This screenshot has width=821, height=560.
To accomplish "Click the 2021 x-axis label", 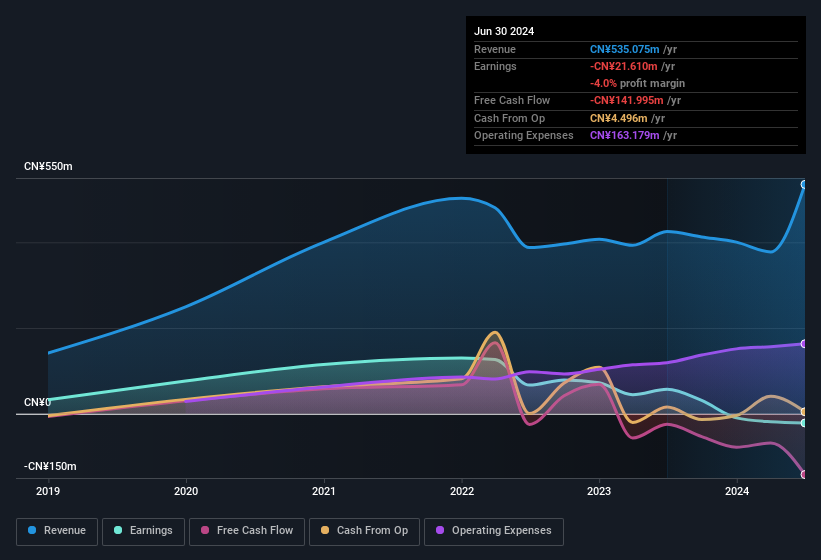I will (324, 491).
